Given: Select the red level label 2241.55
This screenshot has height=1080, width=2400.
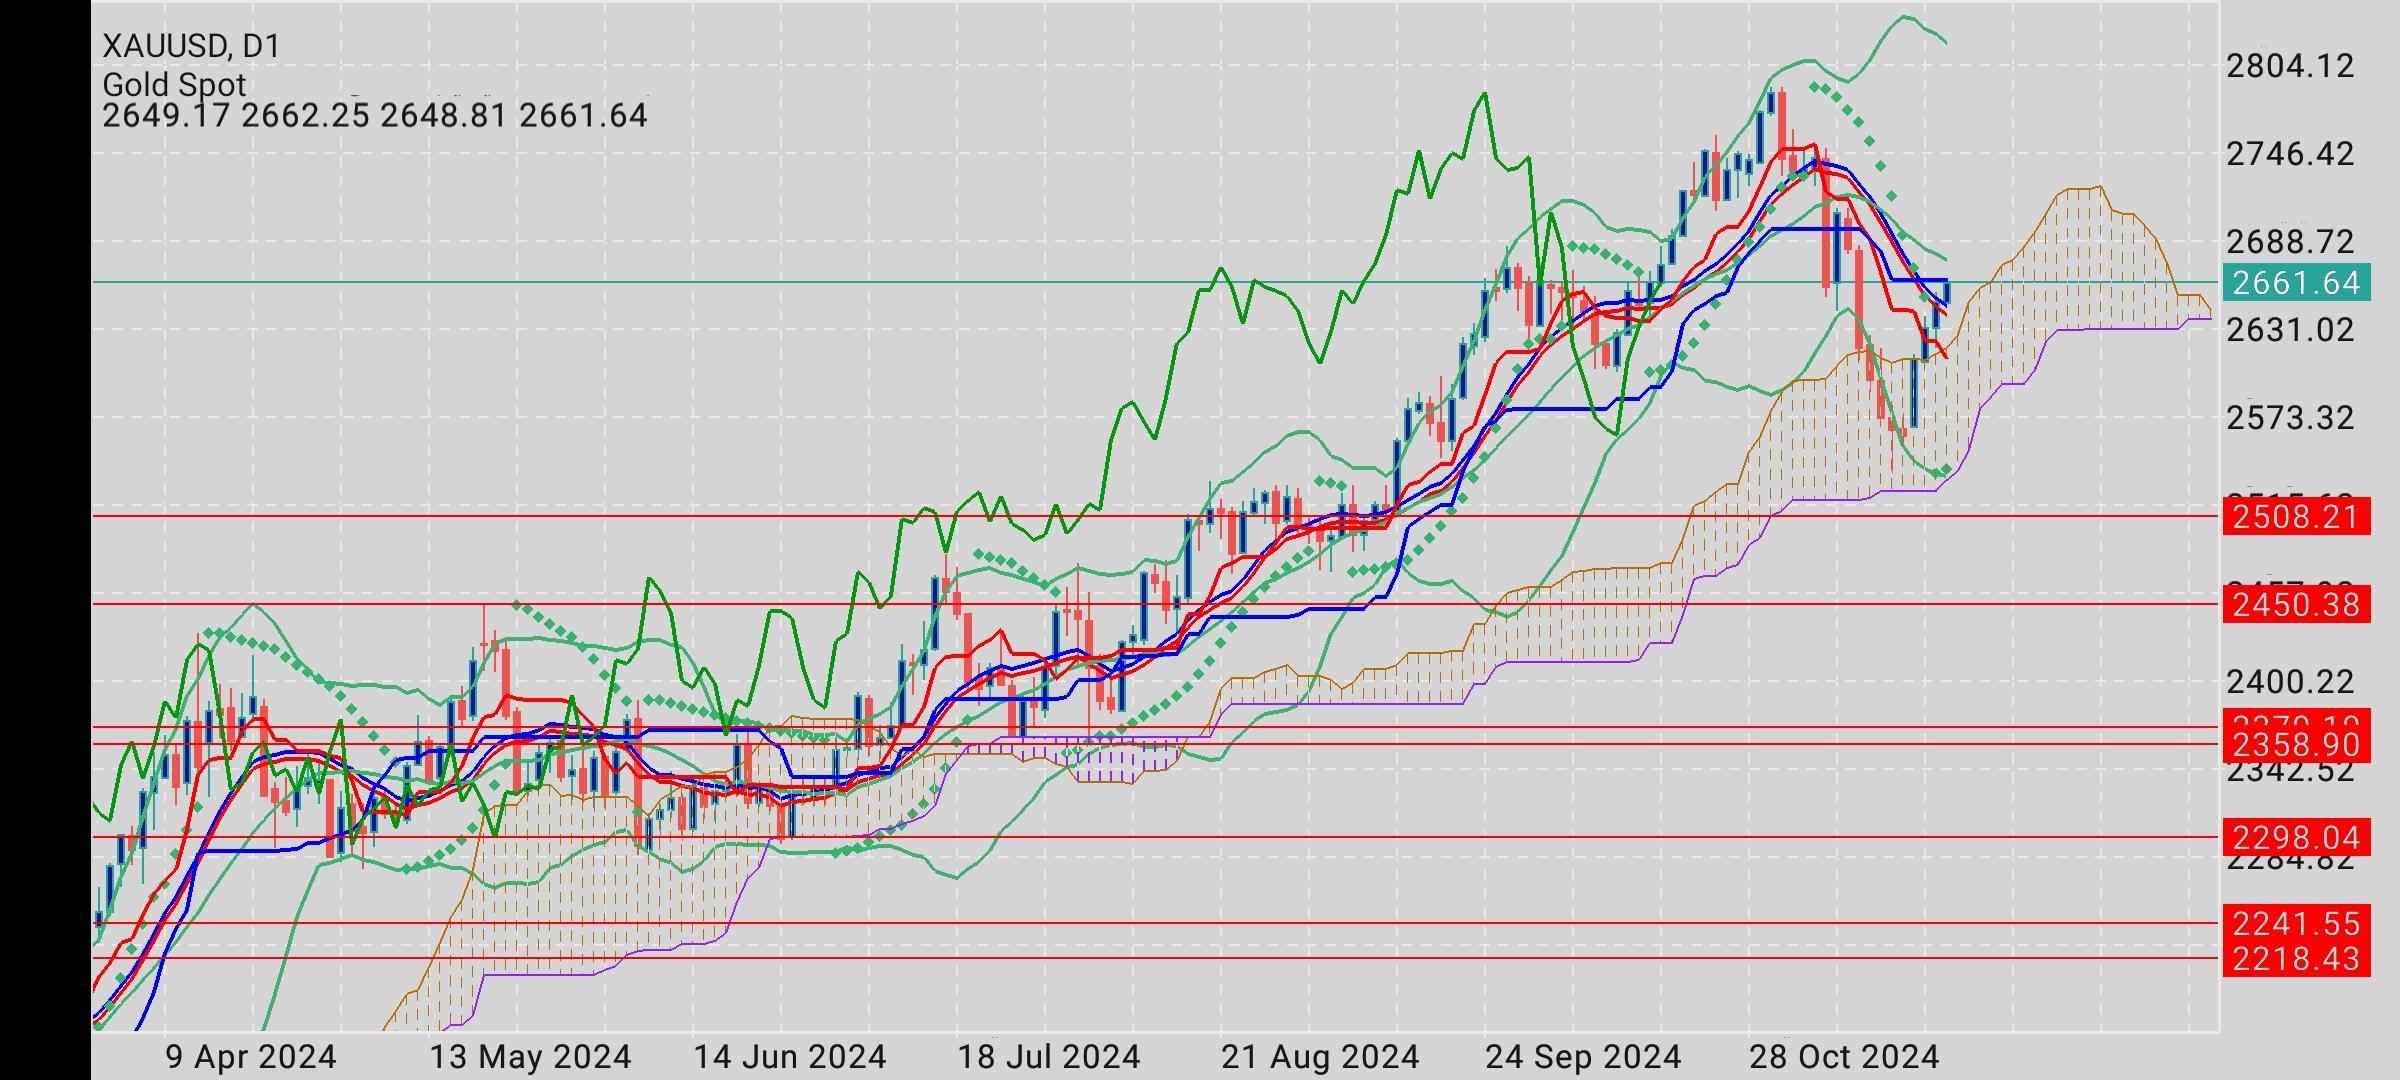Looking at the screenshot, I should click(x=2296, y=923).
